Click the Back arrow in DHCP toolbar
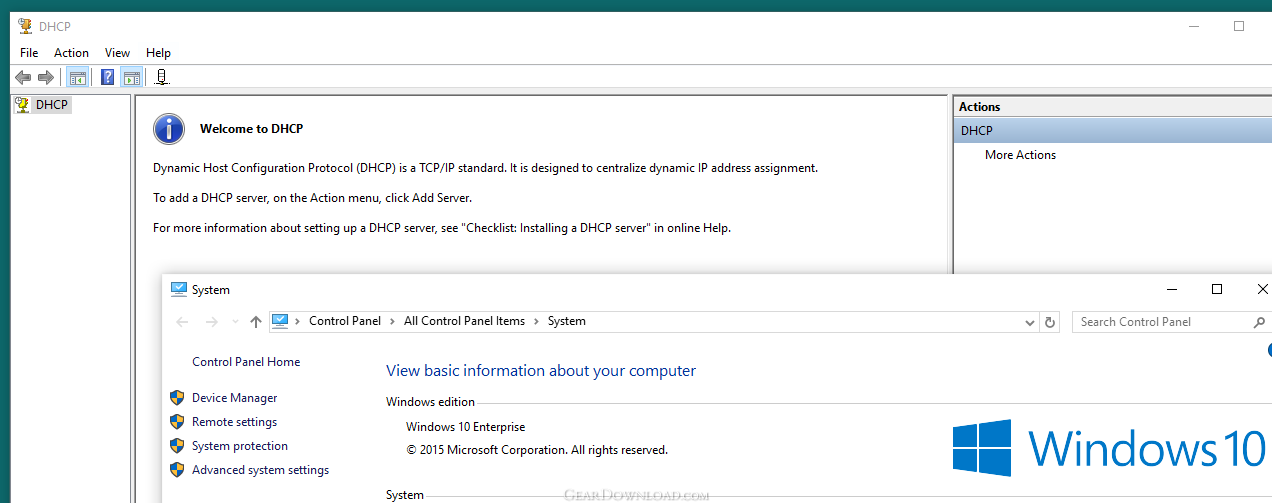Image resolution: width=1272 pixels, height=503 pixels. 23,77
